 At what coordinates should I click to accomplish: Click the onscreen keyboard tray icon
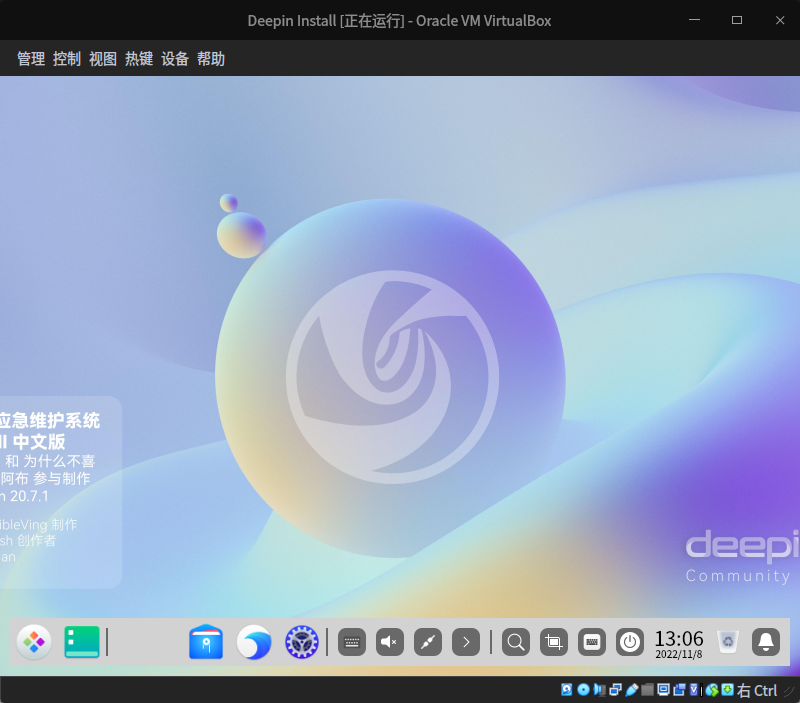pyautogui.click(x=352, y=642)
